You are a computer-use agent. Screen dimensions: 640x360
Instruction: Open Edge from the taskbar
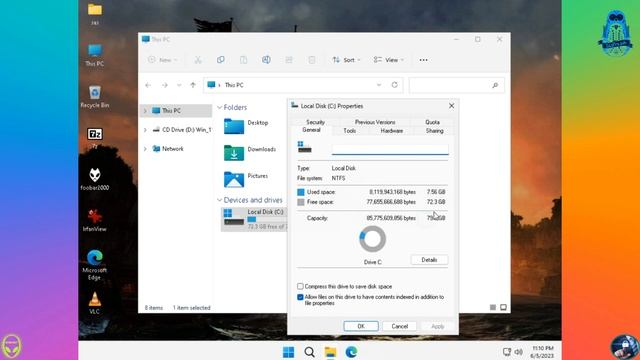coord(351,352)
